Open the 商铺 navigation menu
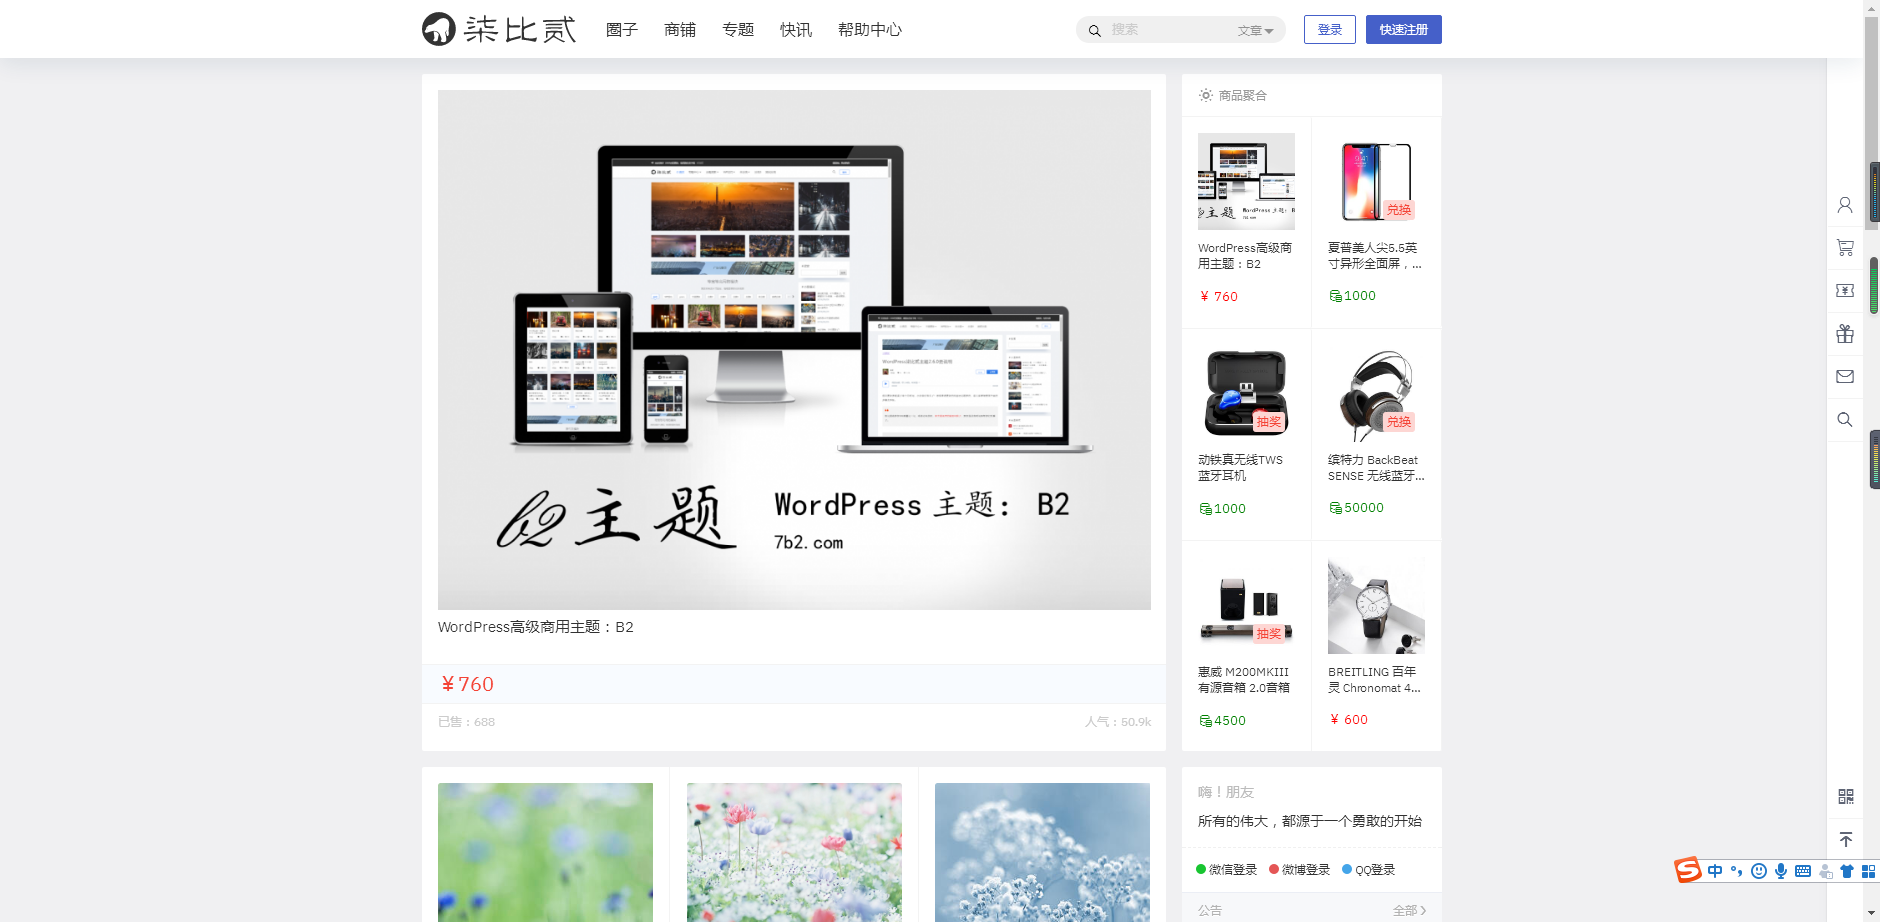This screenshot has height=922, width=1880. pyautogui.click(x=680, y=30)
